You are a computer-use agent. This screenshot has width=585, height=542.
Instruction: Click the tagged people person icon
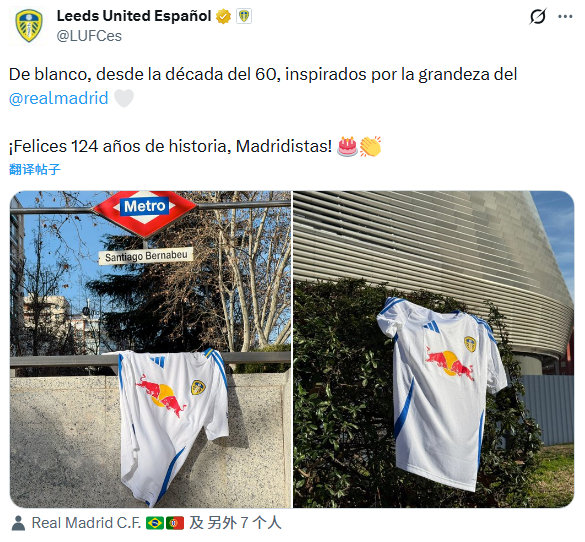click(x=18, y=523)
